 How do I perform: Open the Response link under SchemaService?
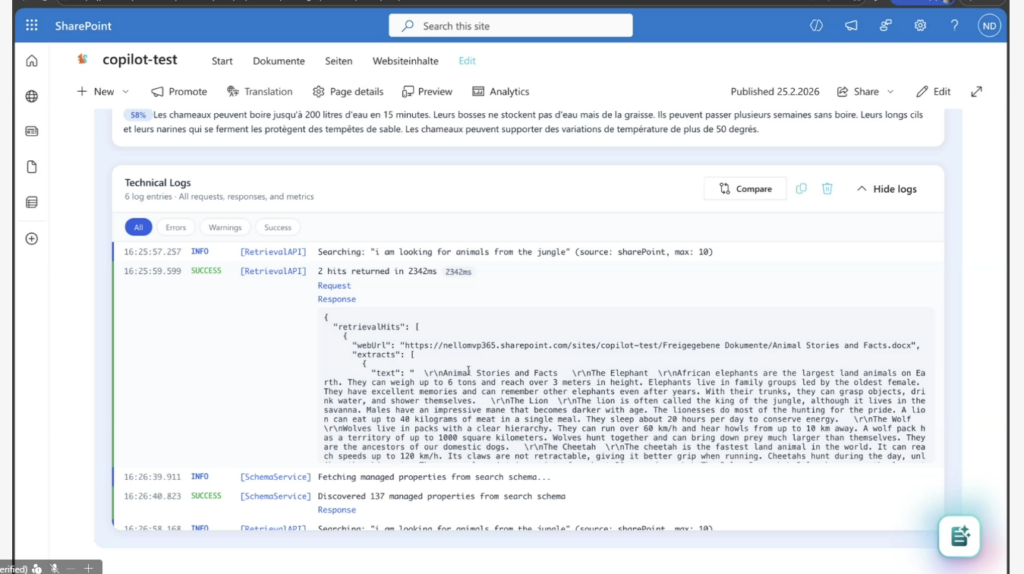336,510
